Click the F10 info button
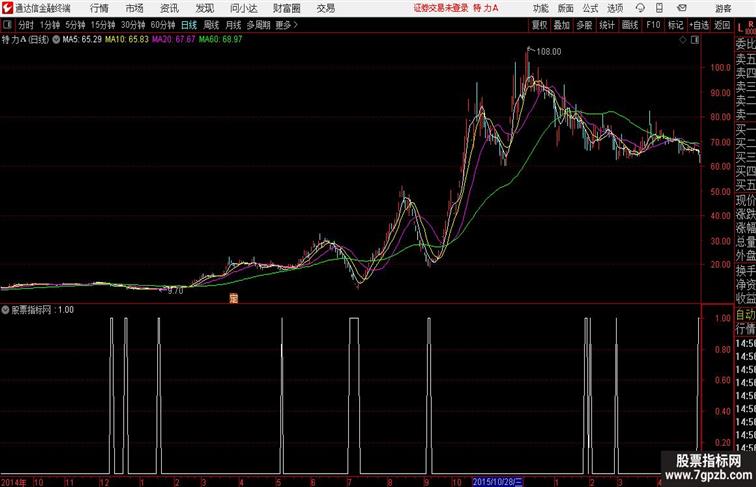 coord(653,25)
